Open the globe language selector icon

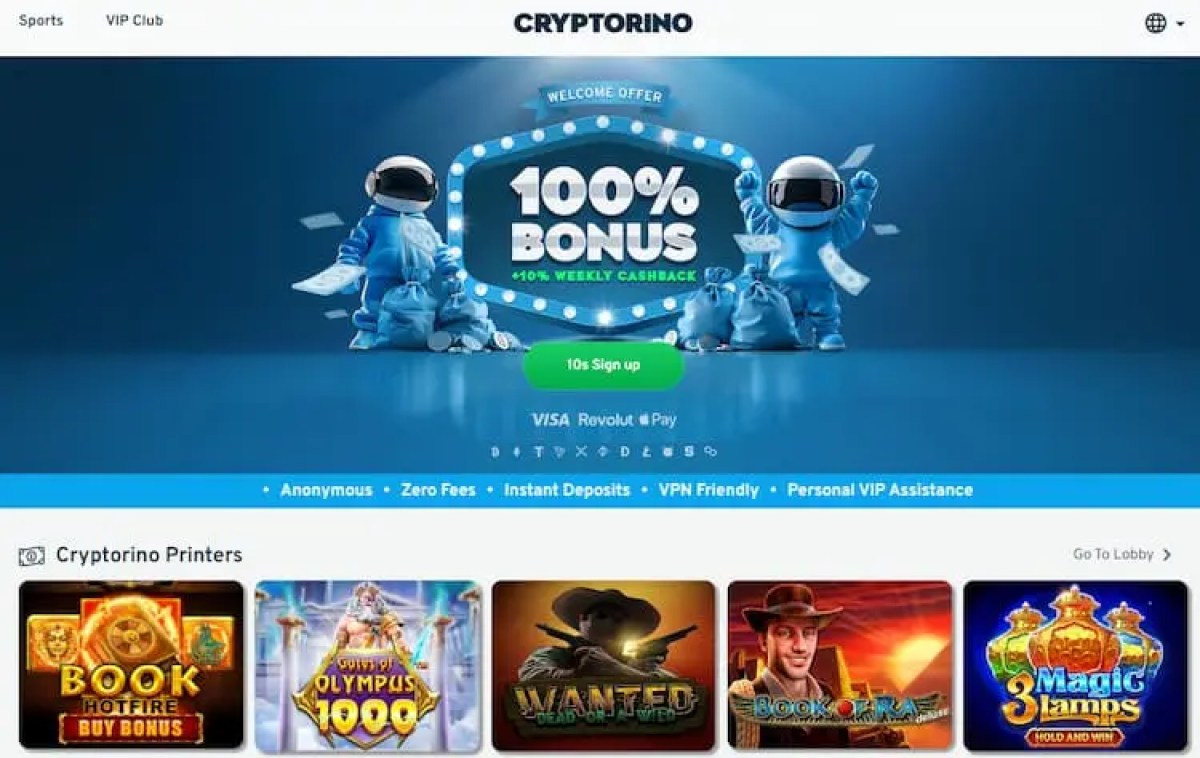pyautogui.click(x=1156, y=23)
